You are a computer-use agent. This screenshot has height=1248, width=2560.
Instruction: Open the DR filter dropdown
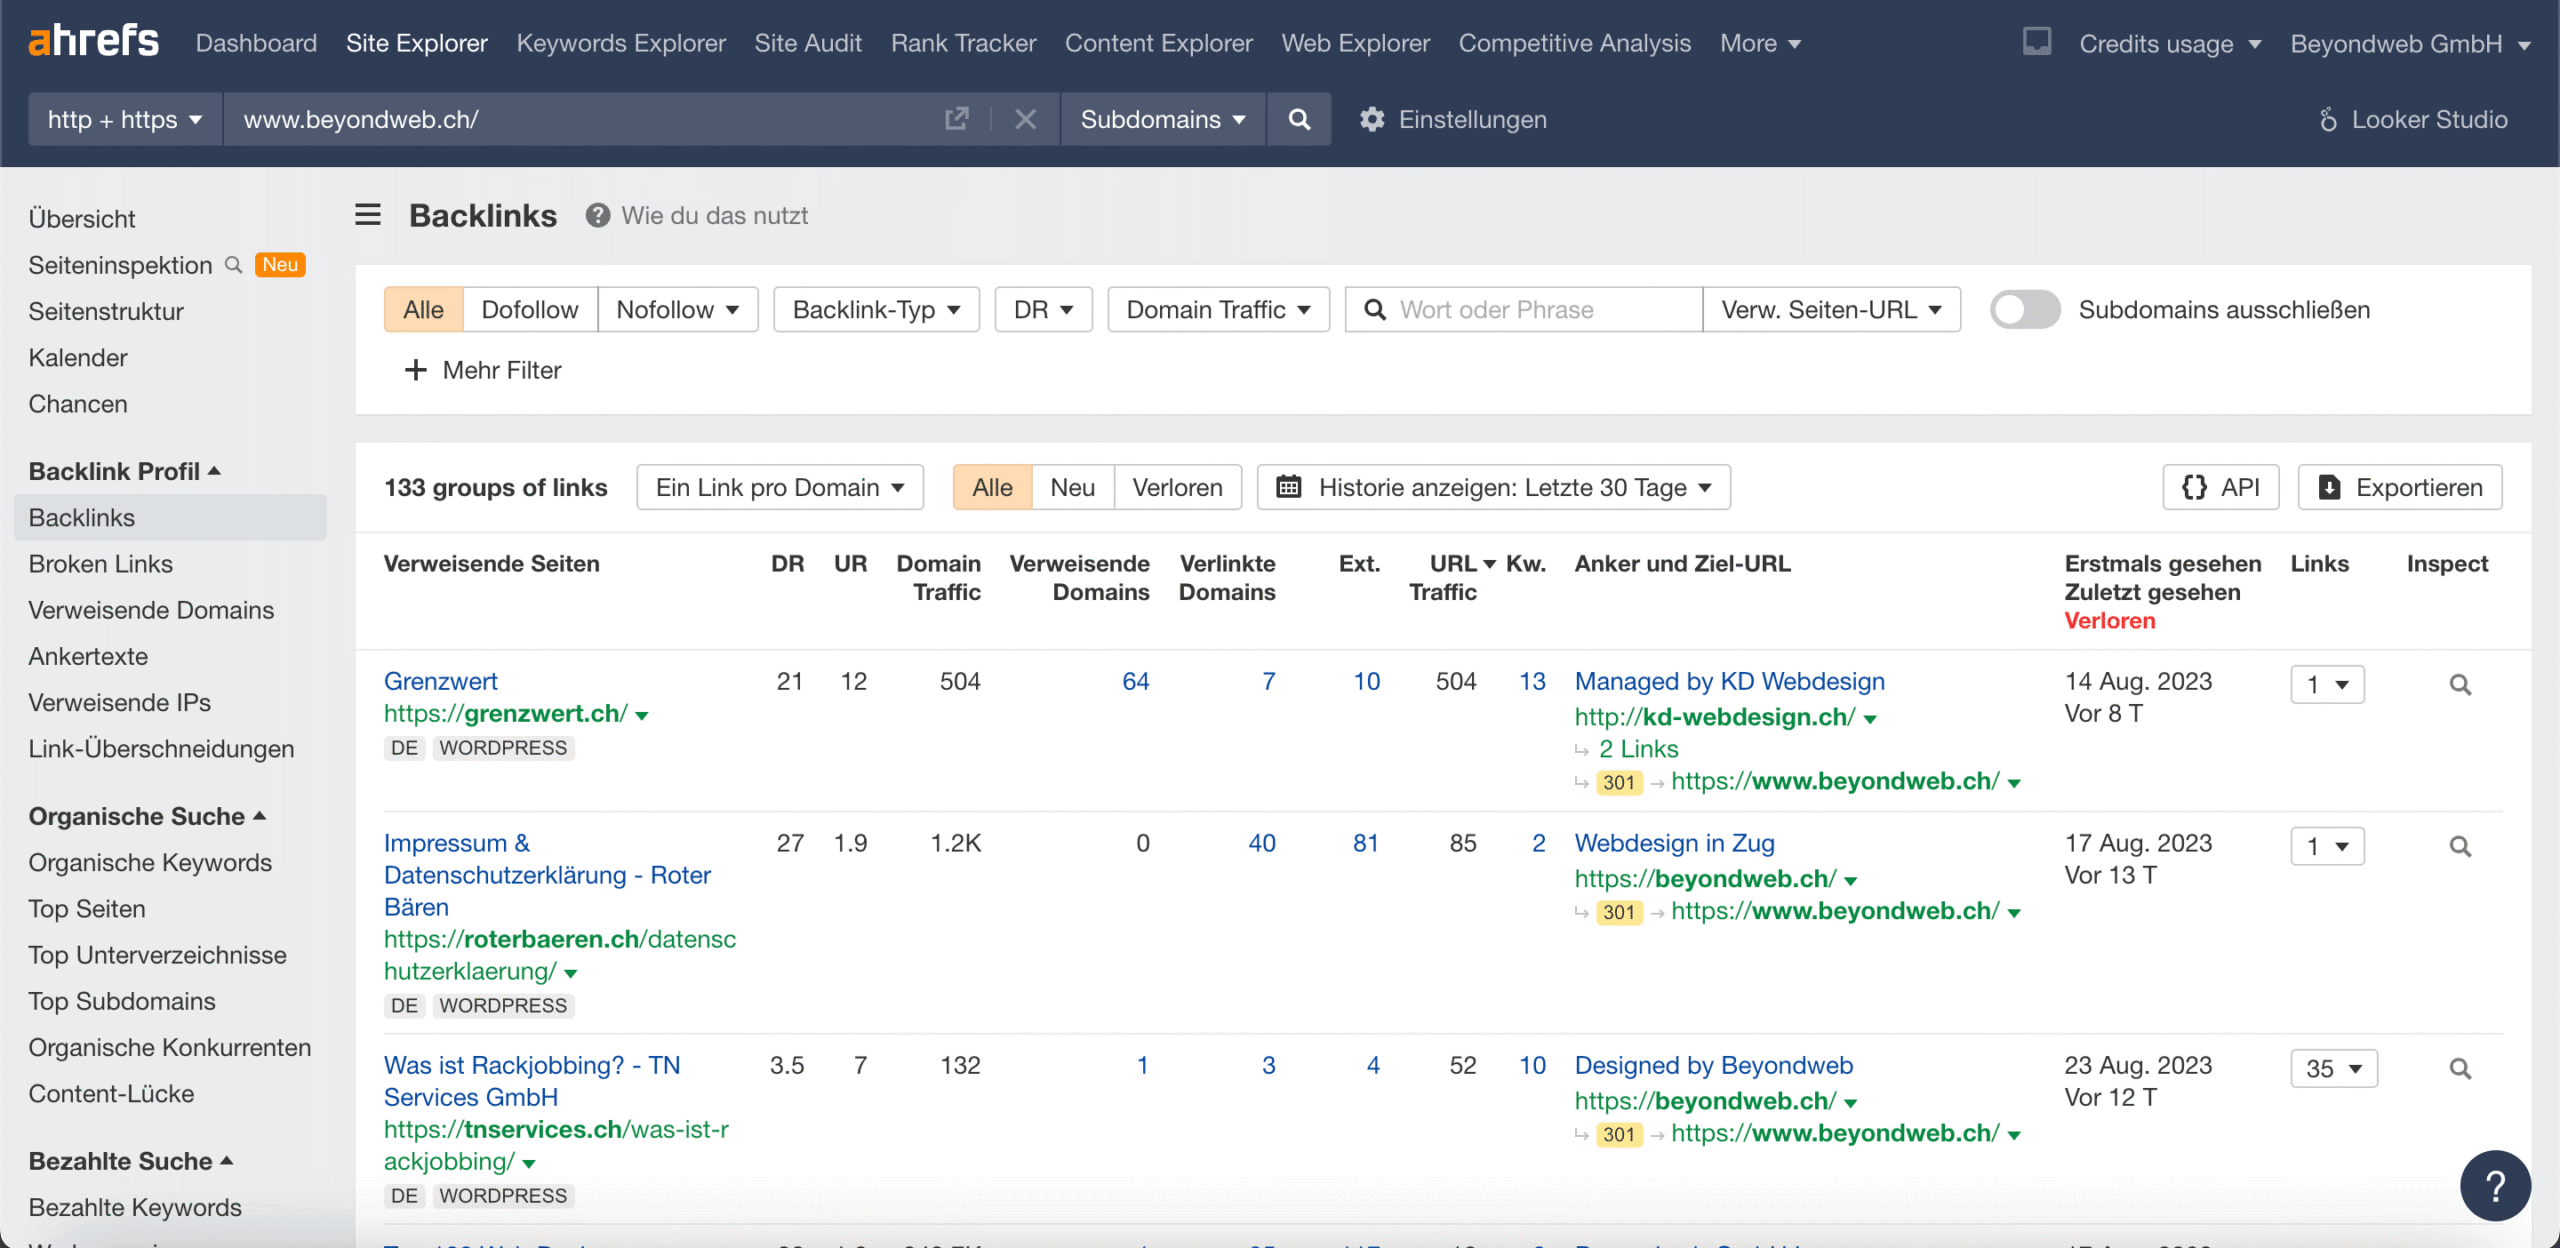point(1043,310)
